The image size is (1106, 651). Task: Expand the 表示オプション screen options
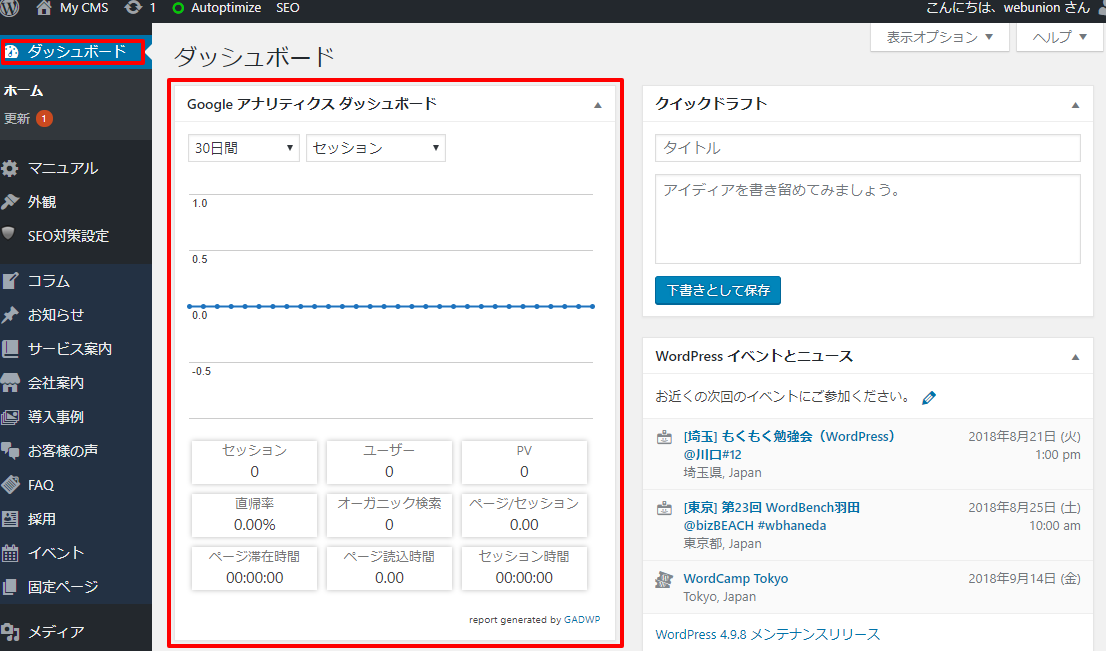coord(940,37)
